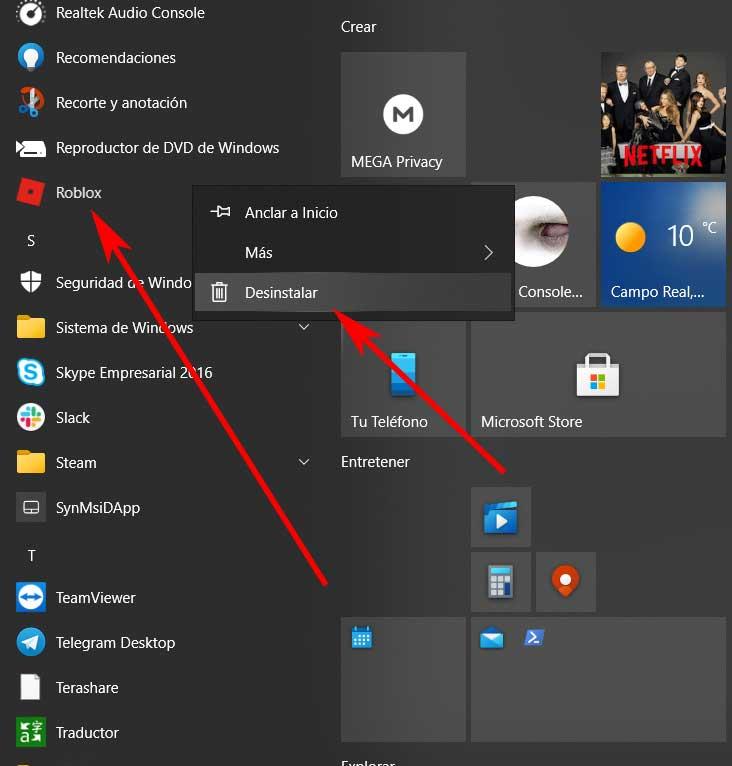Click the Telegram Desktop label

(x=115, y=642)
